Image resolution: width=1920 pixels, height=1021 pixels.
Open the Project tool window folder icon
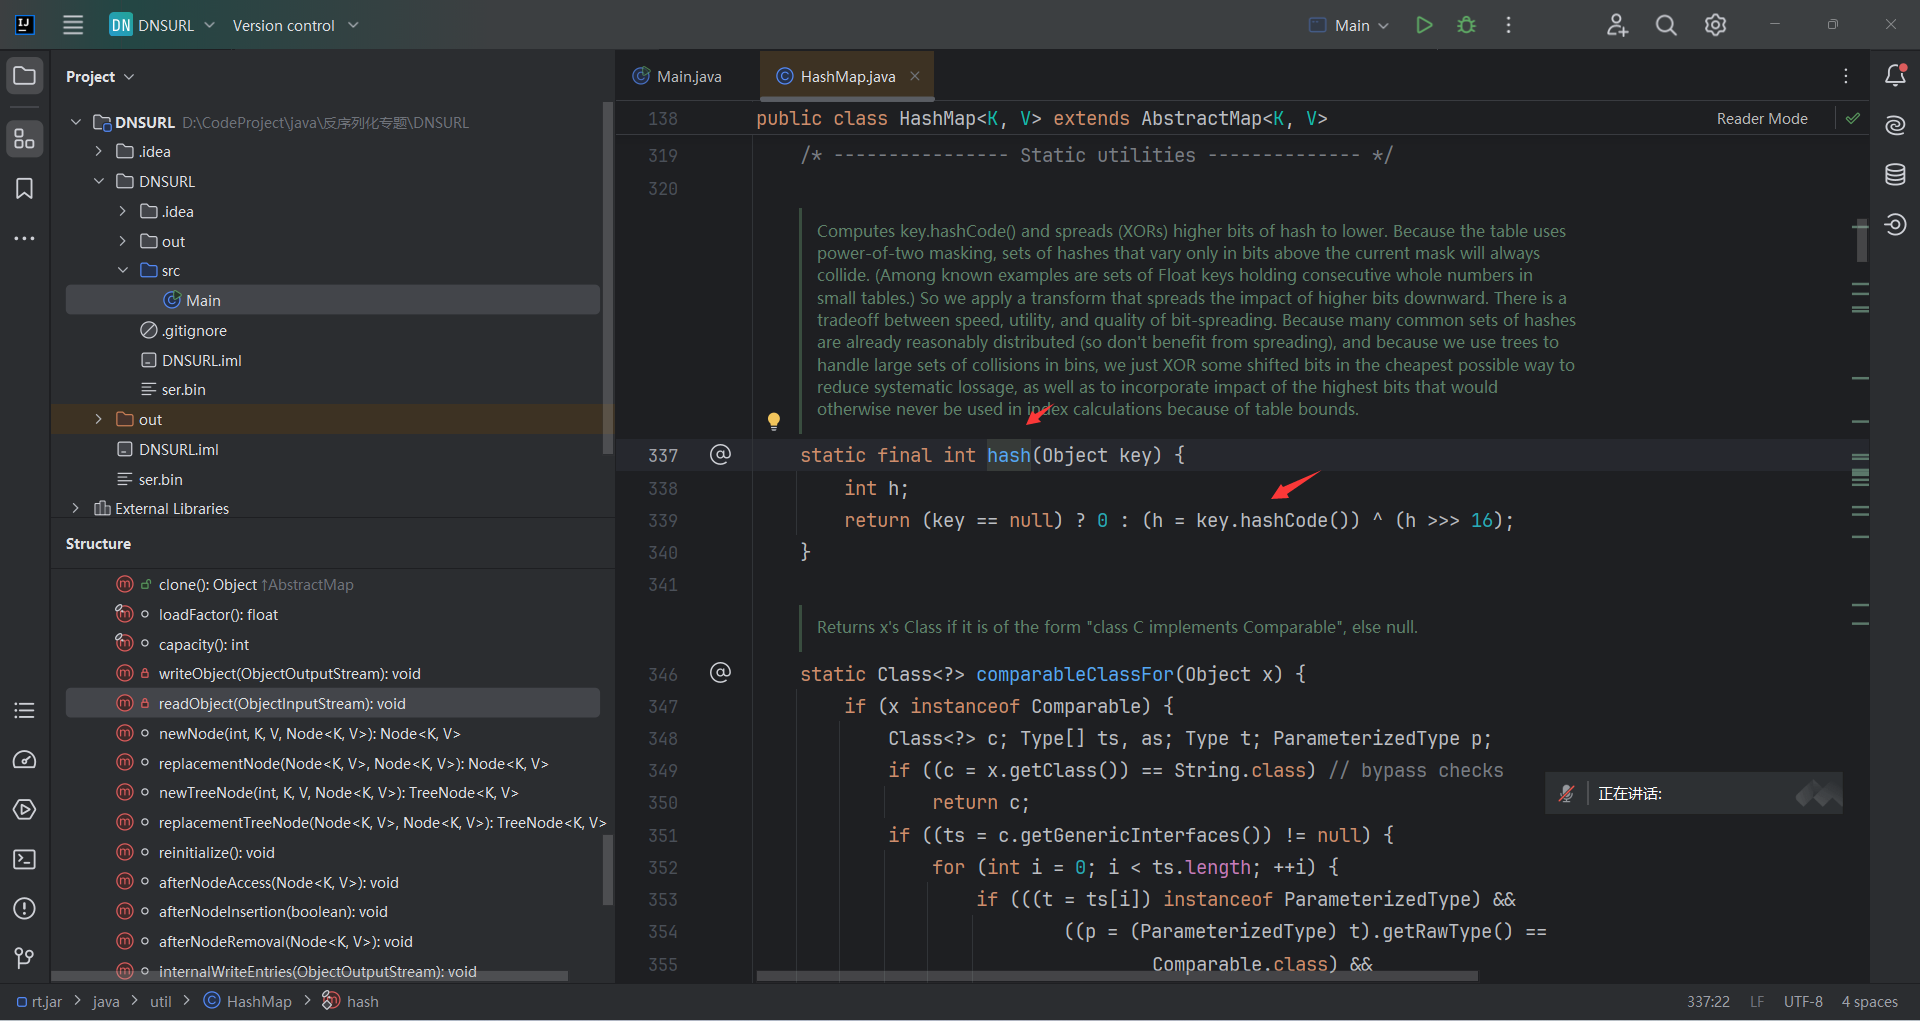tap(25, 76)
